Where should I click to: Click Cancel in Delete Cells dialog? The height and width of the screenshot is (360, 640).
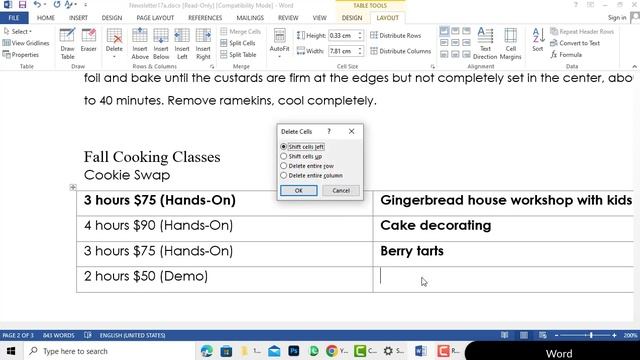tap(341, 191)
